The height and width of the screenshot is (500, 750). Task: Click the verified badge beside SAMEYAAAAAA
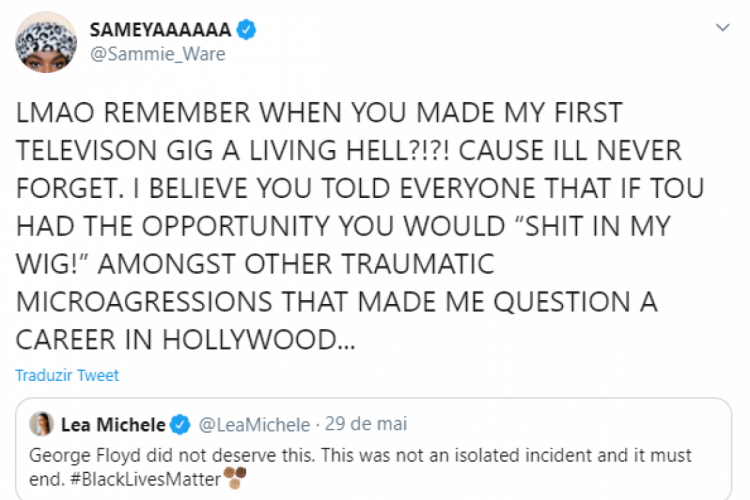[247, 29]
